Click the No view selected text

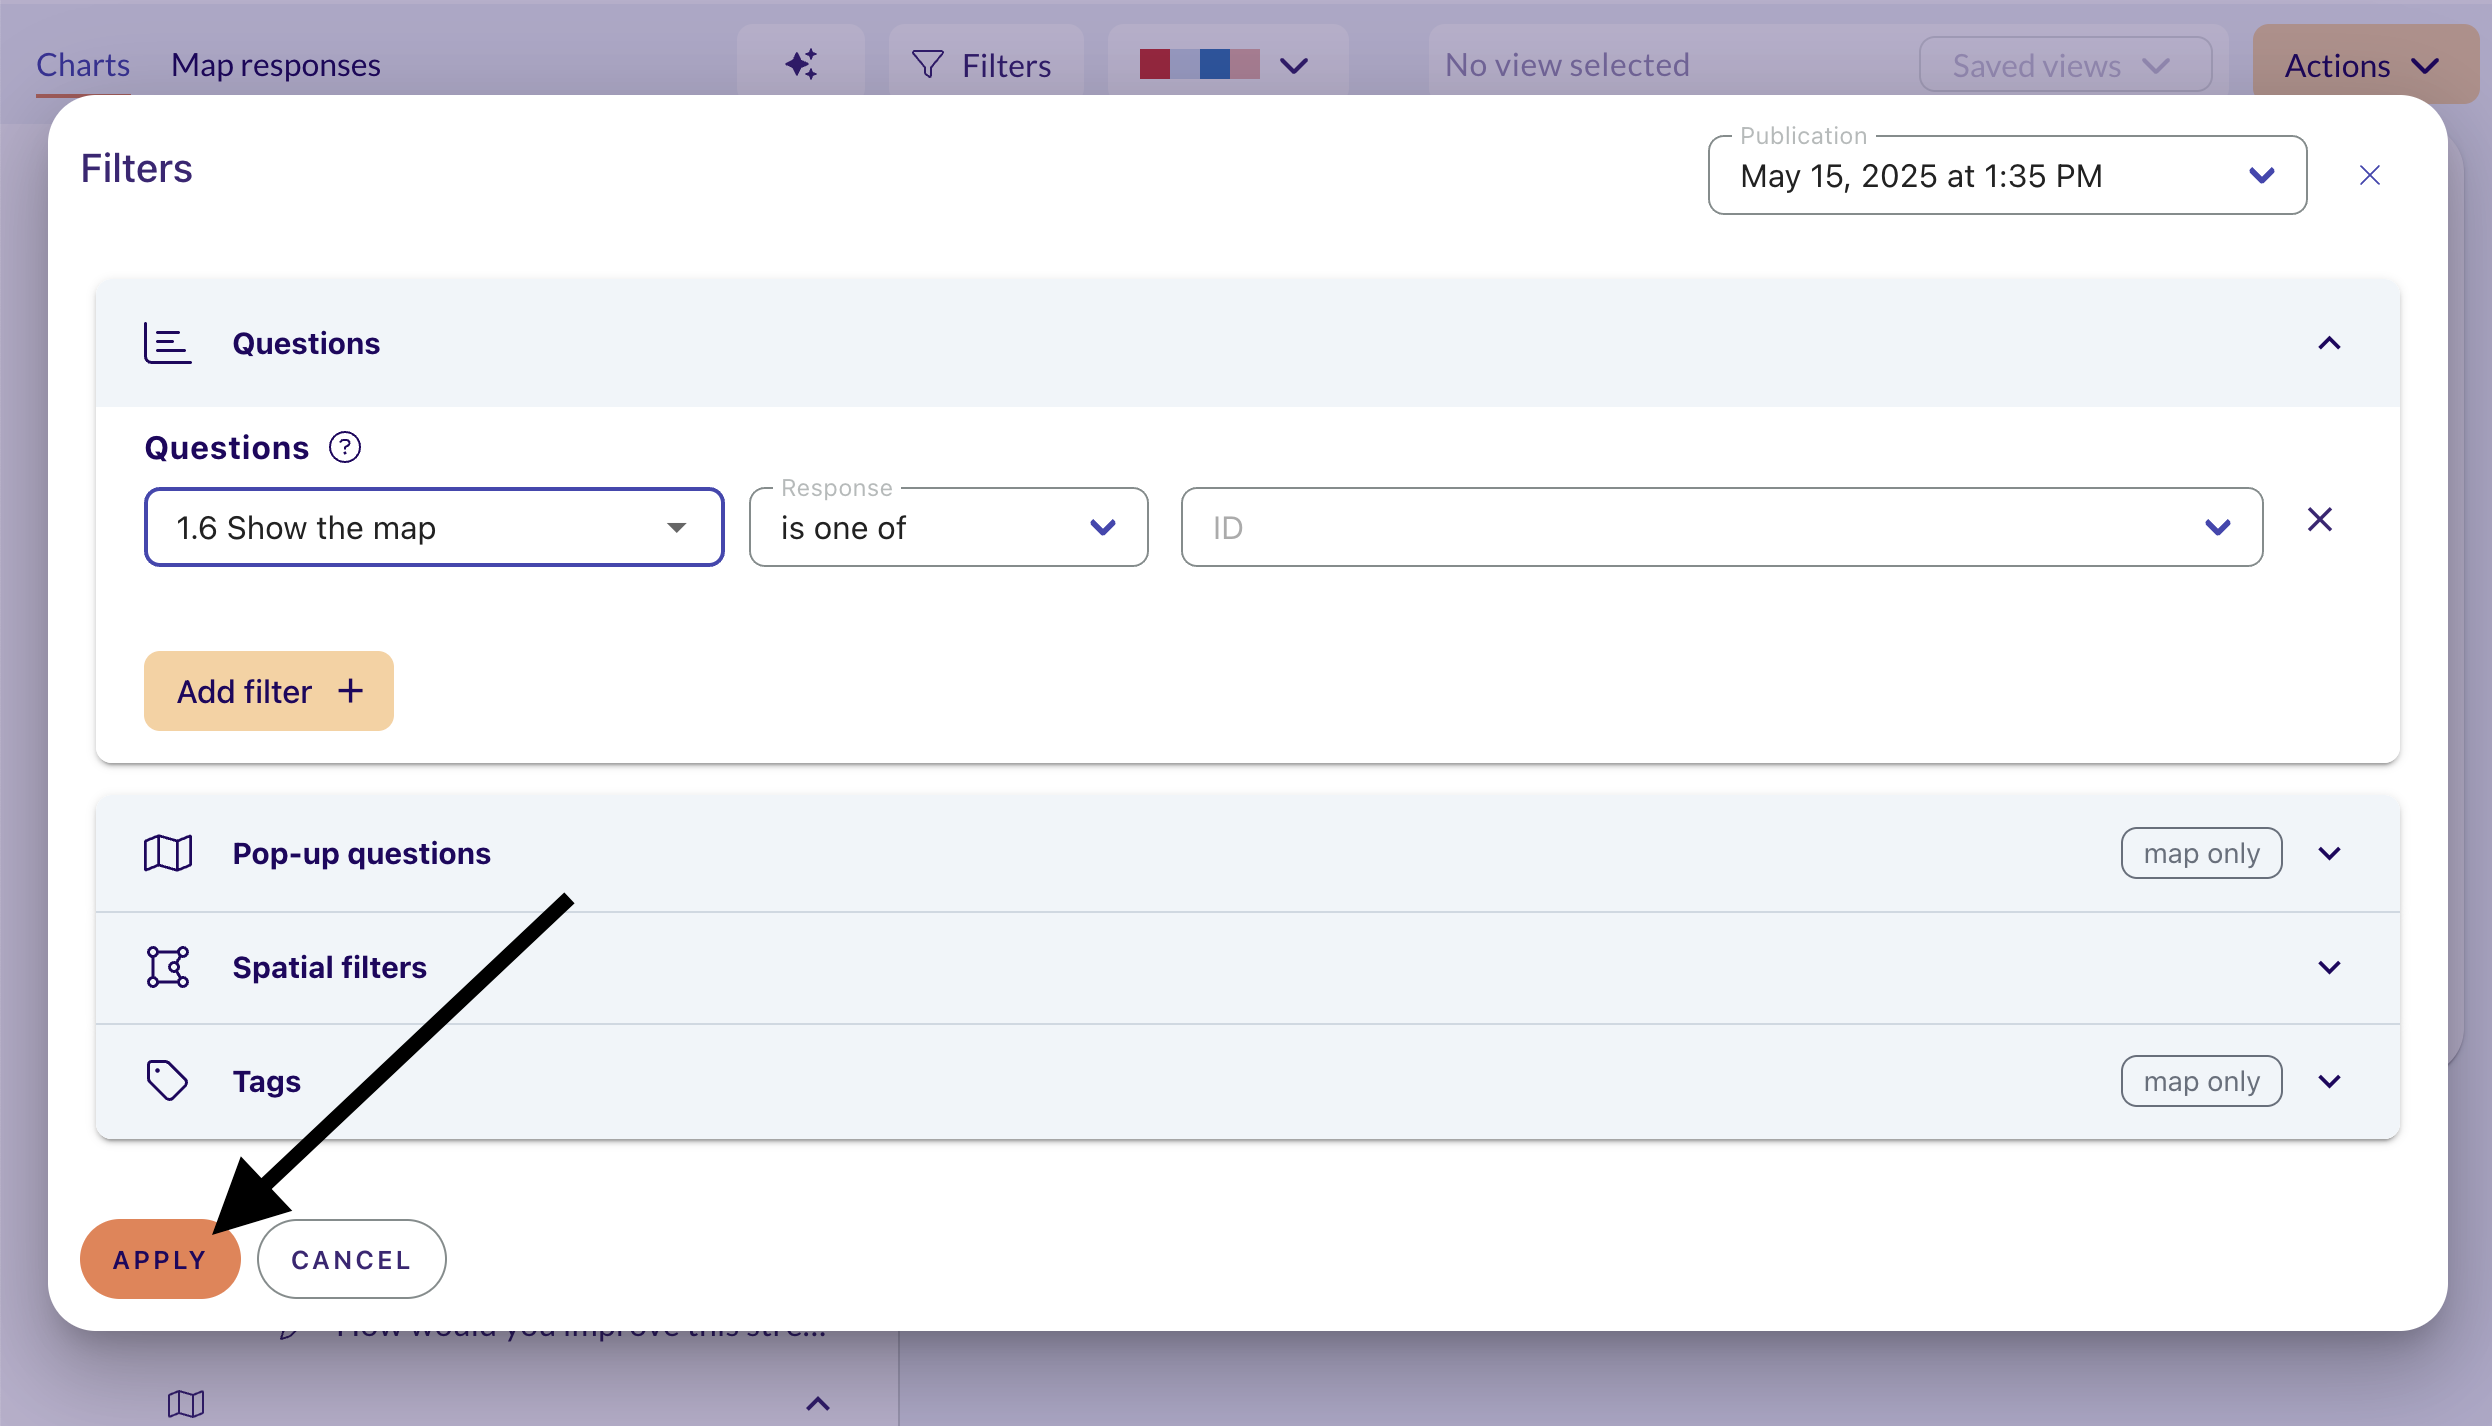coord(1567,65)
